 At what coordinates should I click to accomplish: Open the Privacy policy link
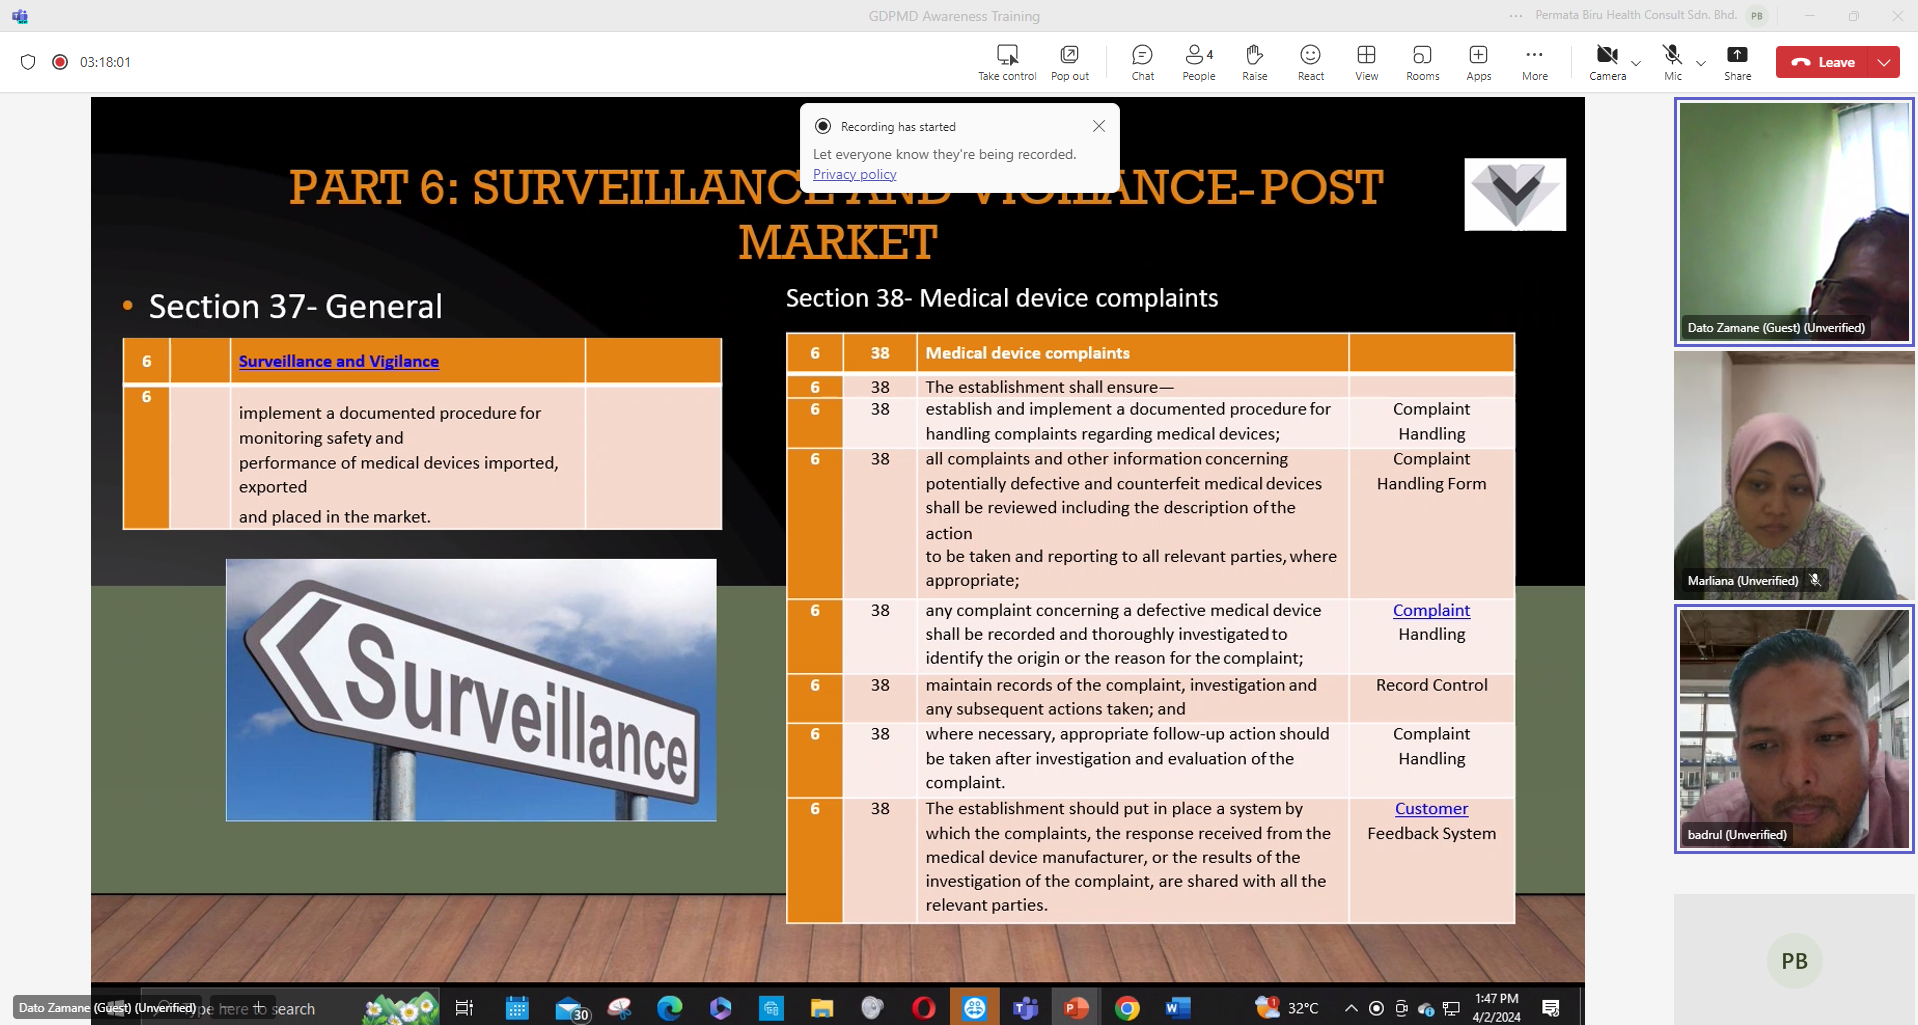854,174
